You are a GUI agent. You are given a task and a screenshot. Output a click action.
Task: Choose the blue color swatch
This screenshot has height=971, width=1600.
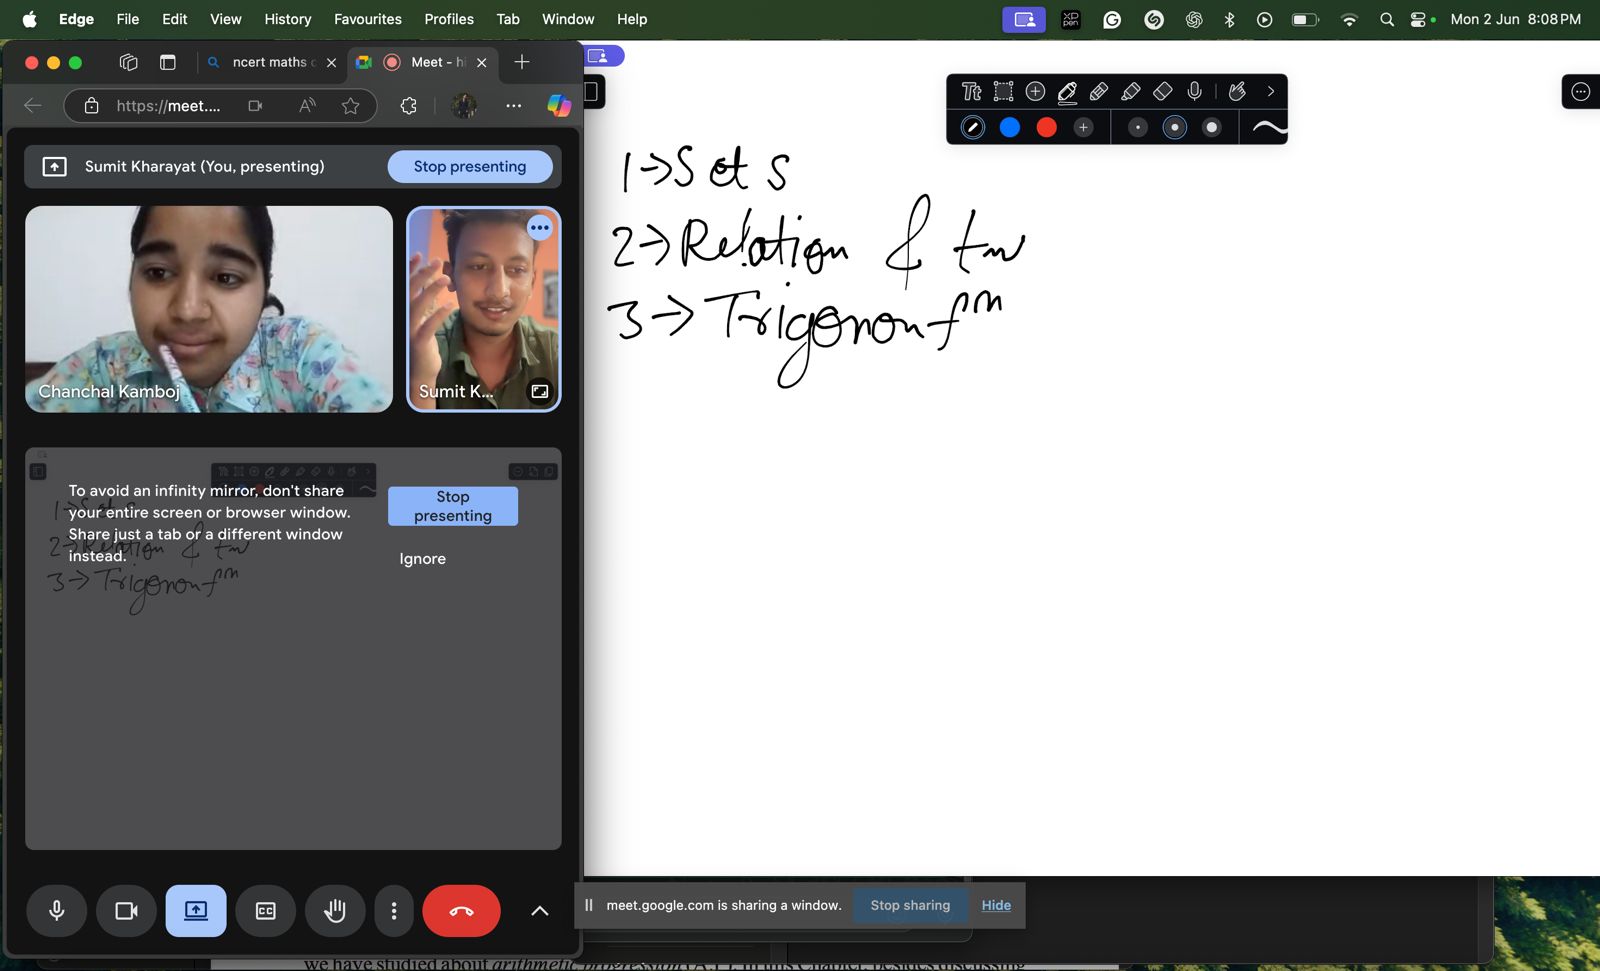click(x=1010, y=127)
